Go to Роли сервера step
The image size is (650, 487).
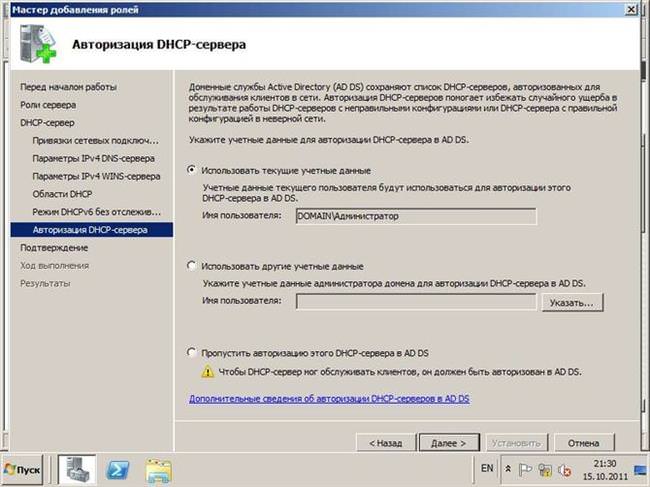[x=48, y=105]
